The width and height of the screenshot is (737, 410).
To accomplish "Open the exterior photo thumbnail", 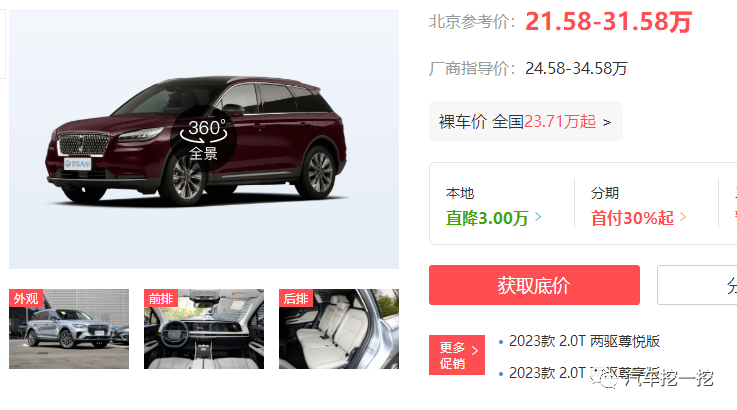I will coord(69,329).
